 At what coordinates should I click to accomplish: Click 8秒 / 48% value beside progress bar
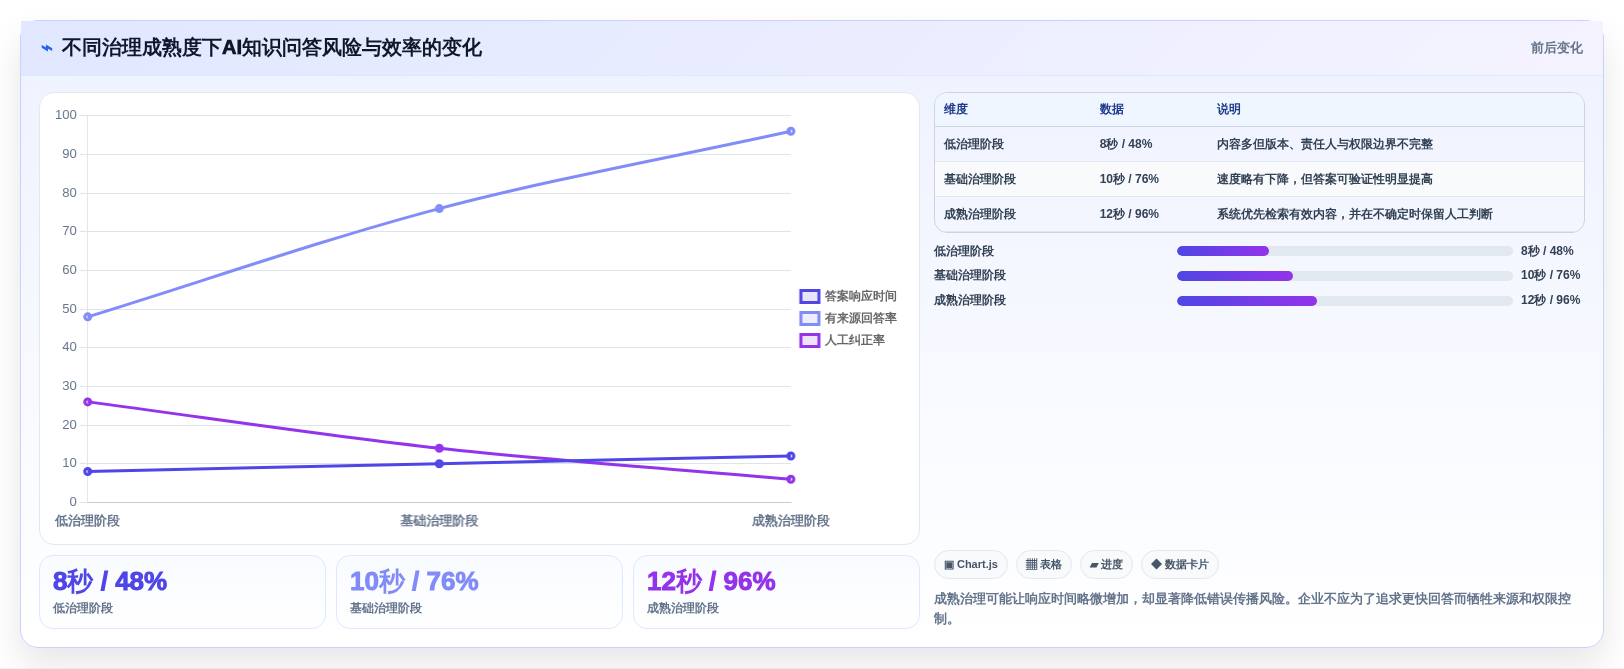coord(1547,251)
